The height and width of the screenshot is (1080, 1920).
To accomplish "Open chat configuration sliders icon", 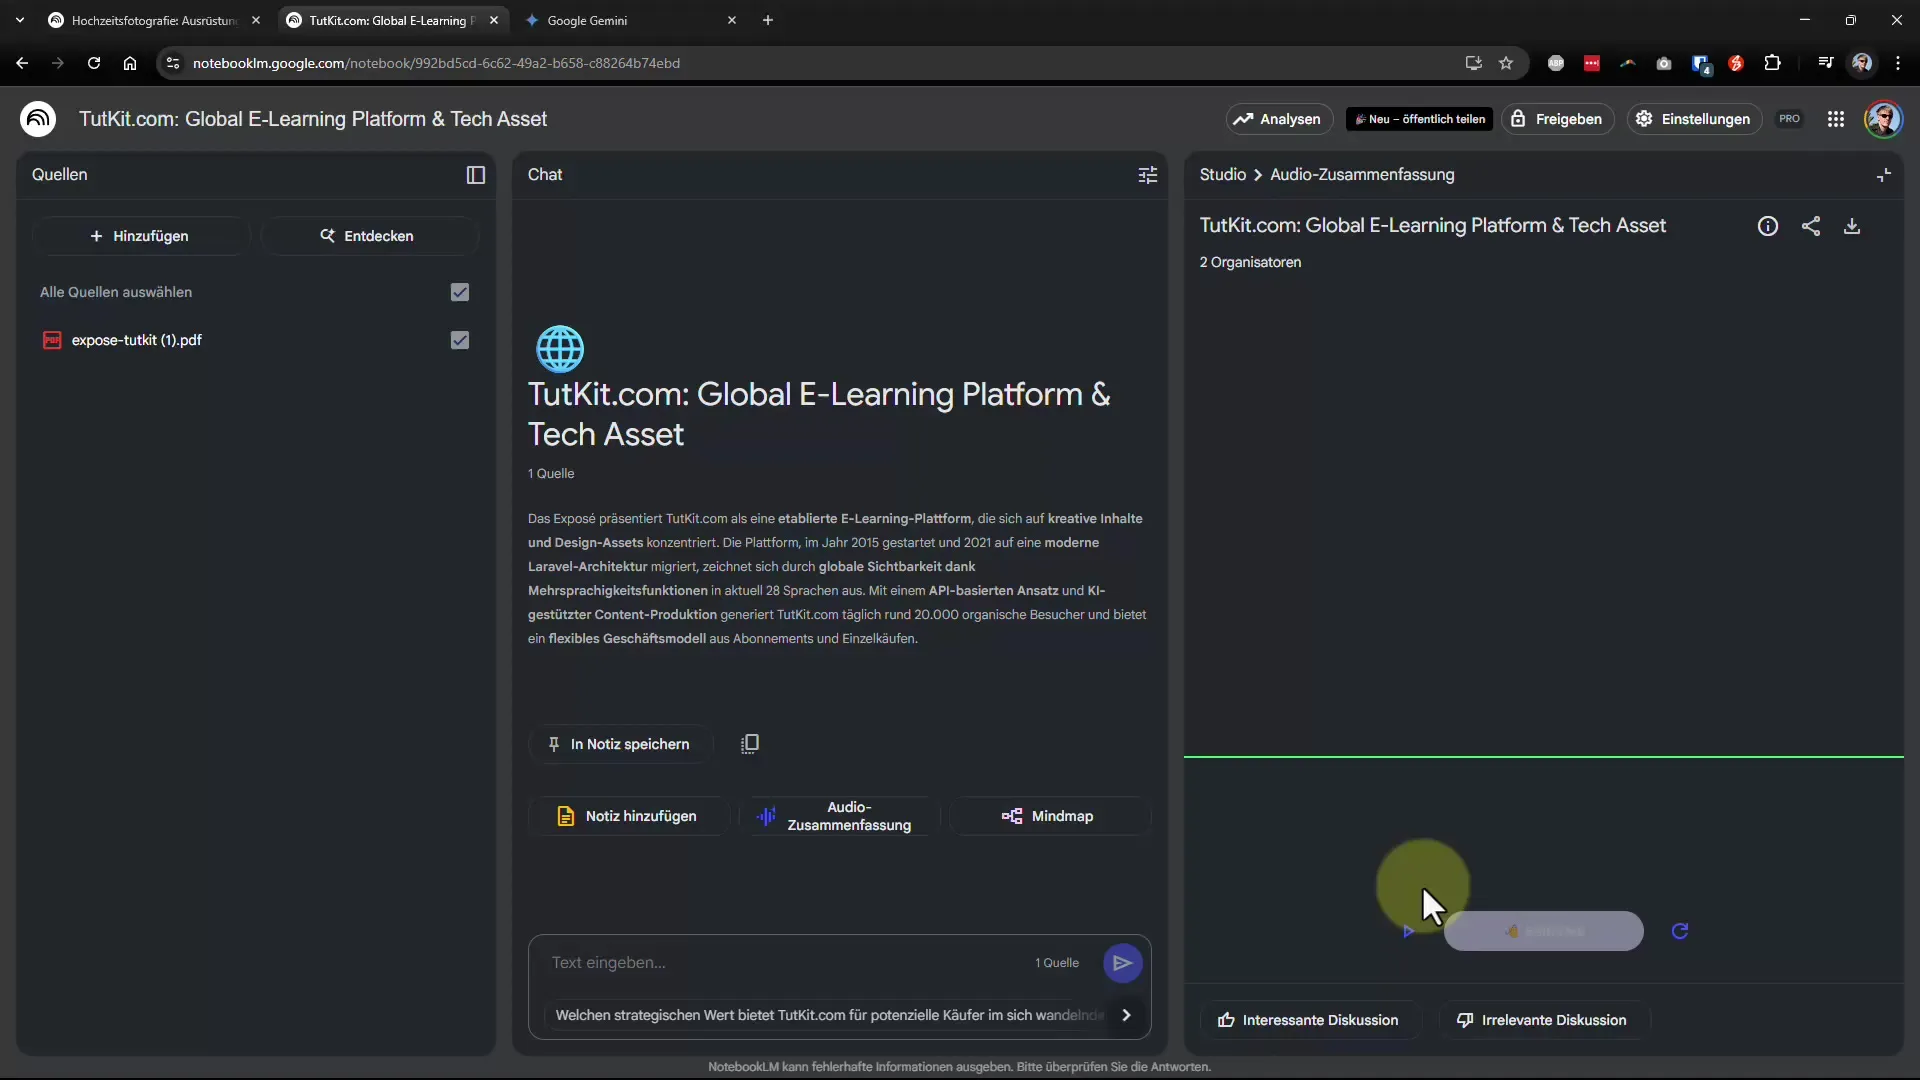I will click(x=1148, y=175).
